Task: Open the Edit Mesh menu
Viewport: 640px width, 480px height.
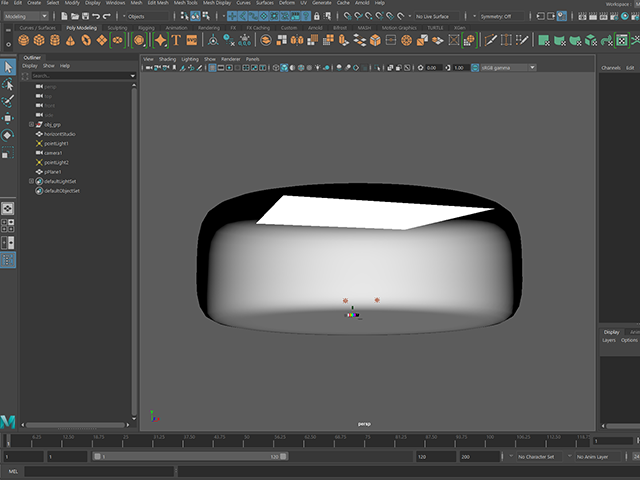Action: click(158, 3)
